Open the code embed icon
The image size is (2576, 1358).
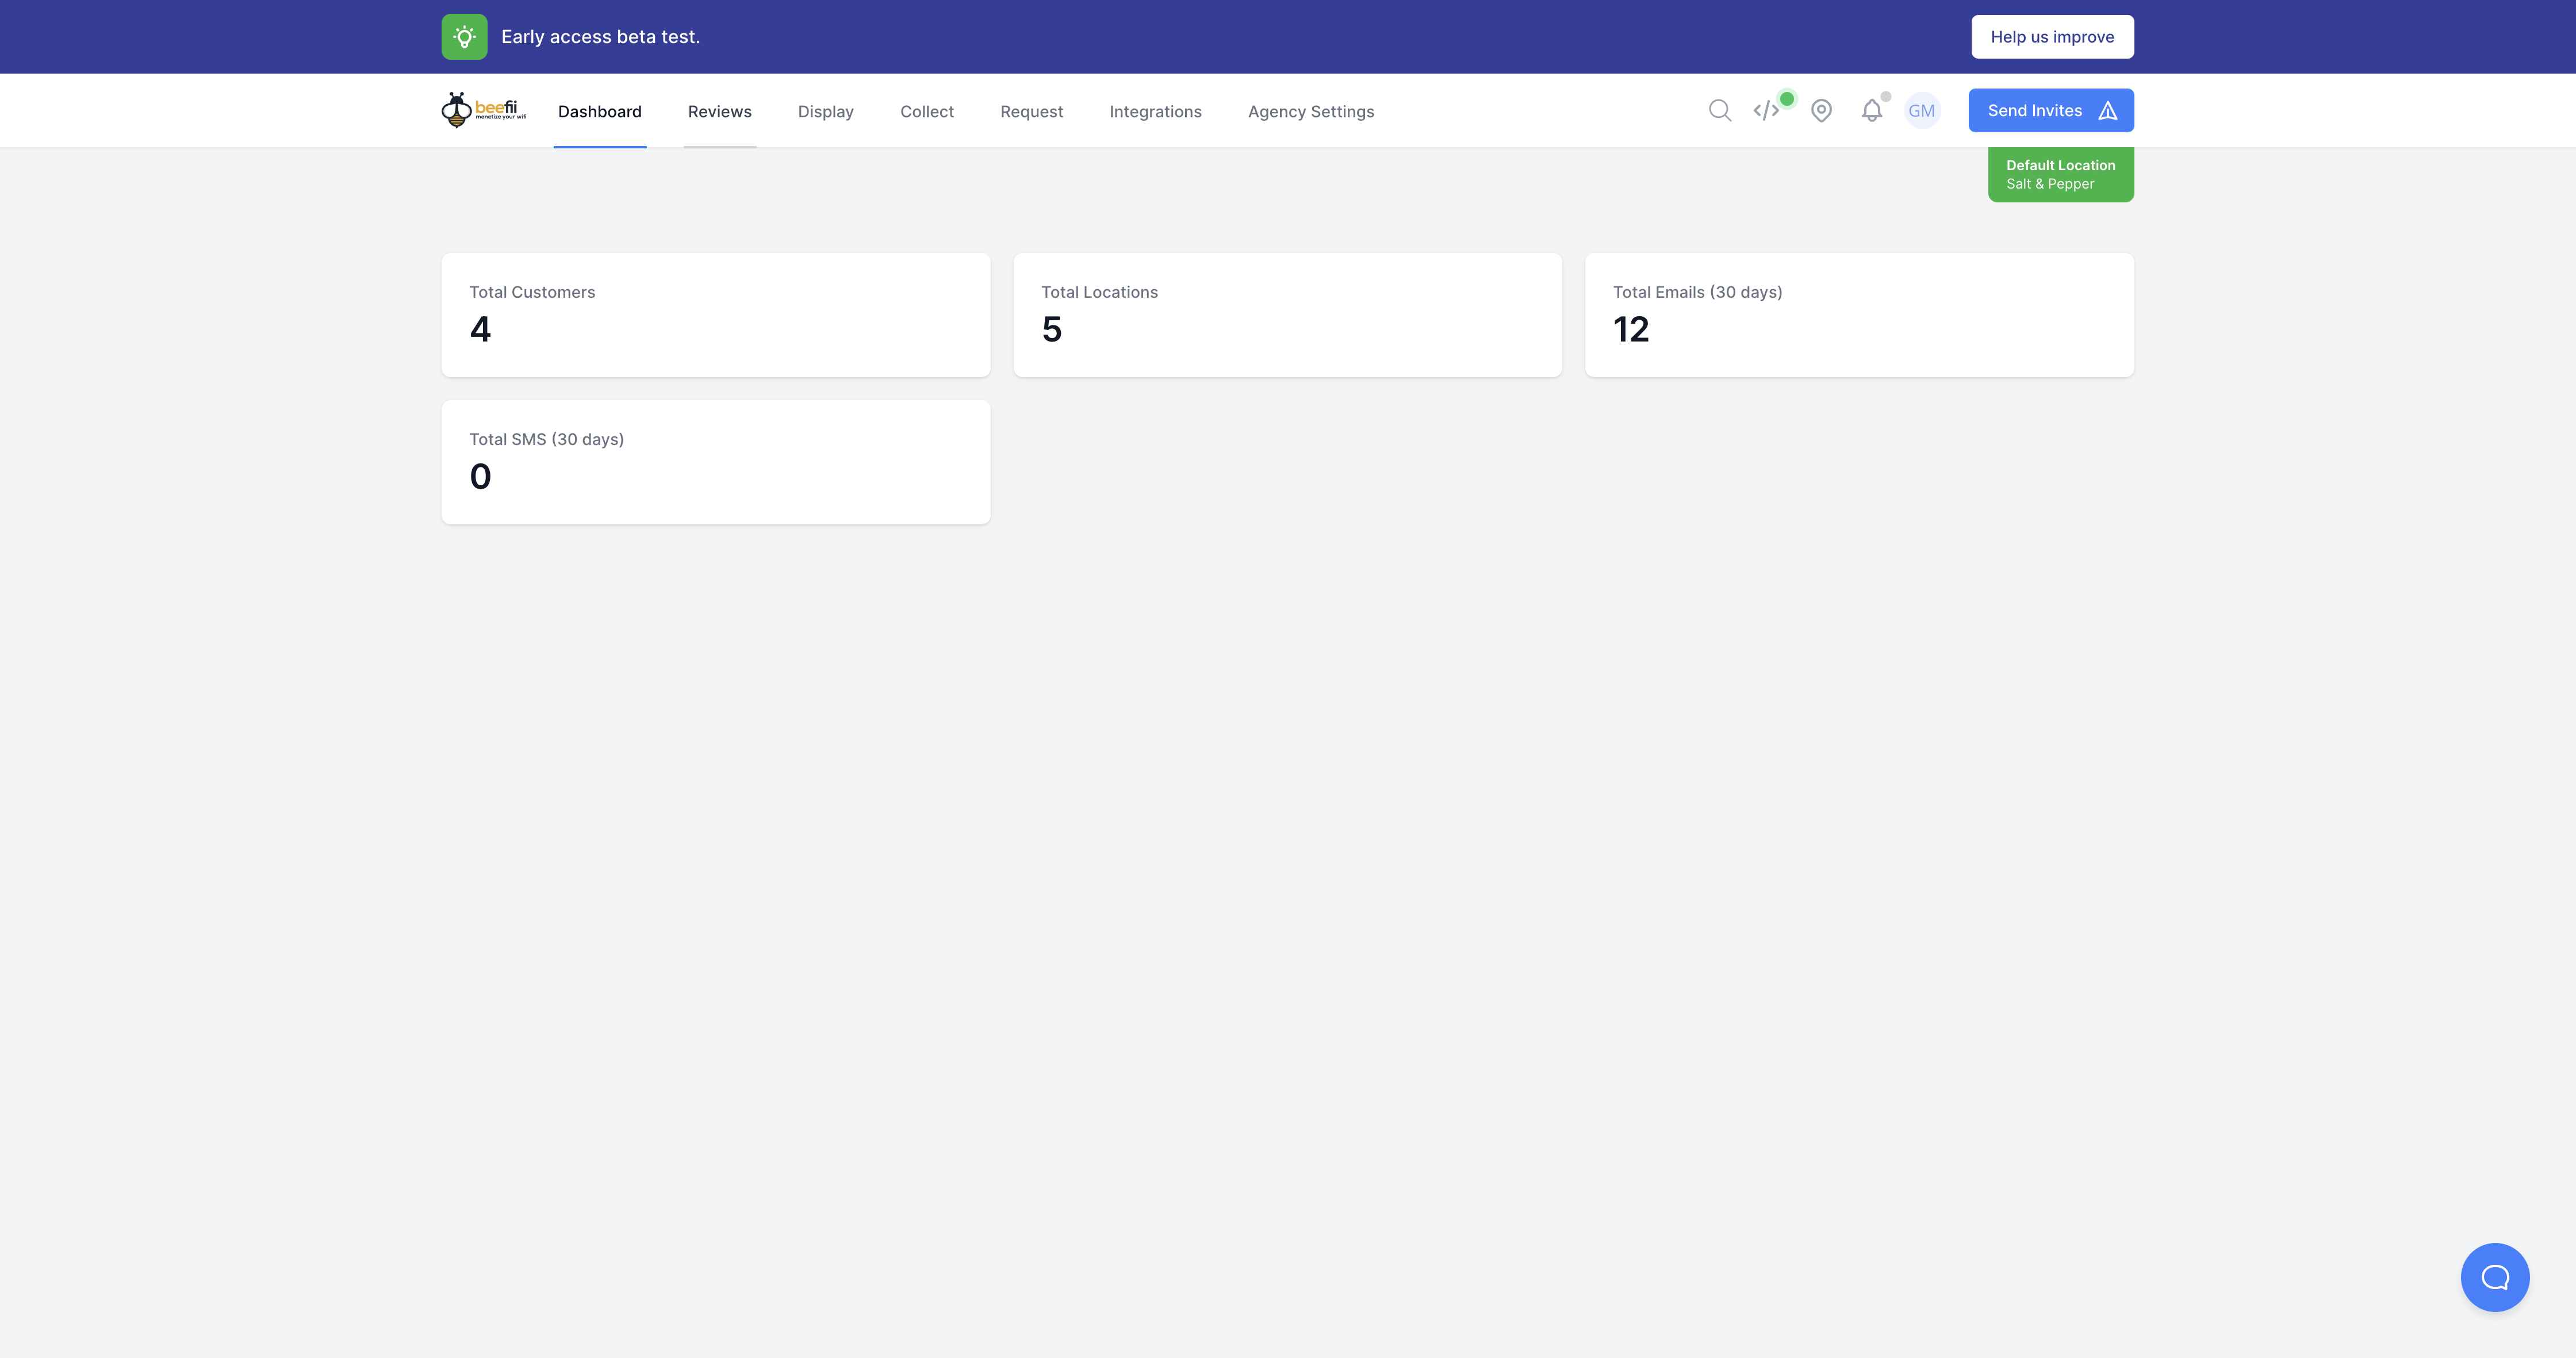point(1767,111)
